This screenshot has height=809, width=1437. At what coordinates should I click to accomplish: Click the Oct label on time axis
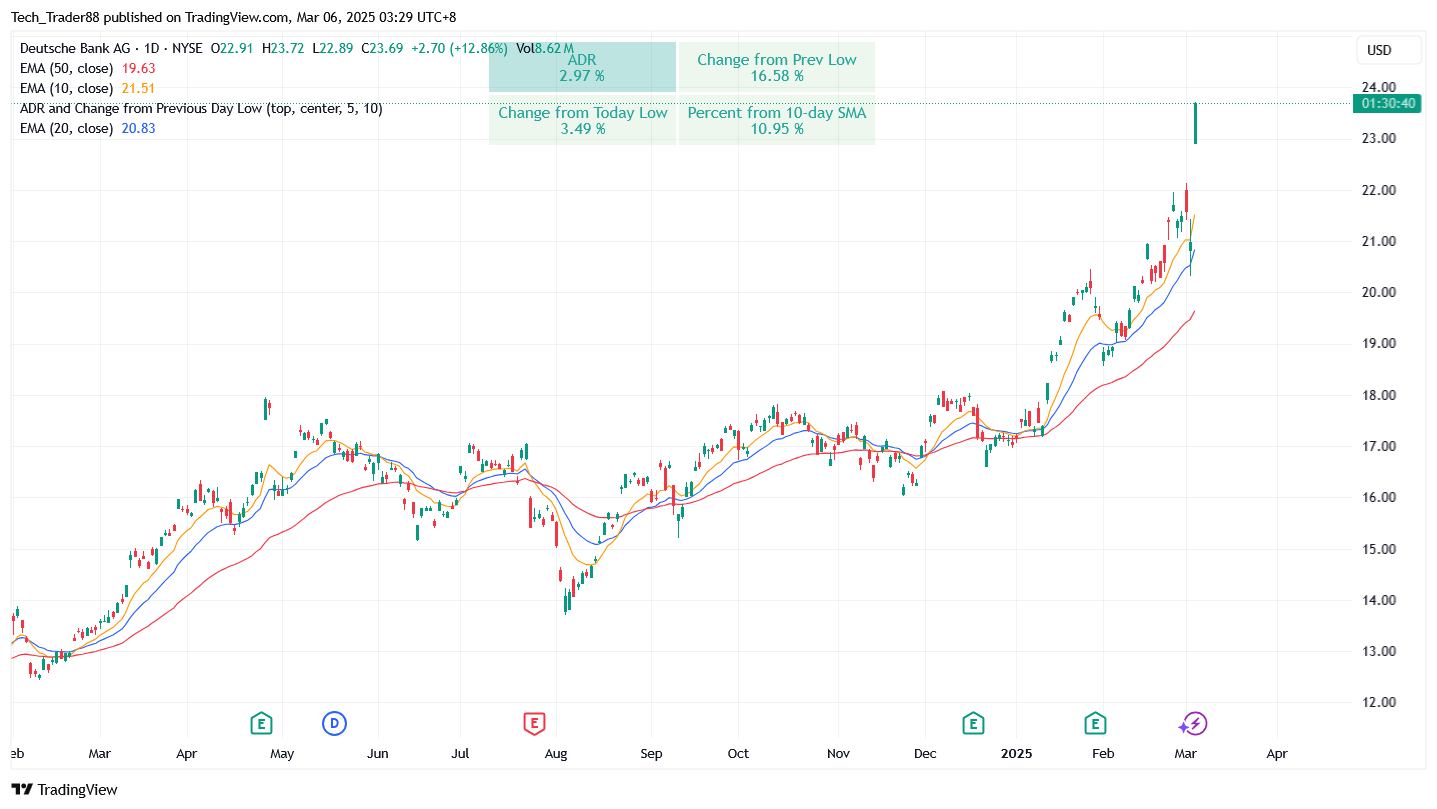pos(738,753)
